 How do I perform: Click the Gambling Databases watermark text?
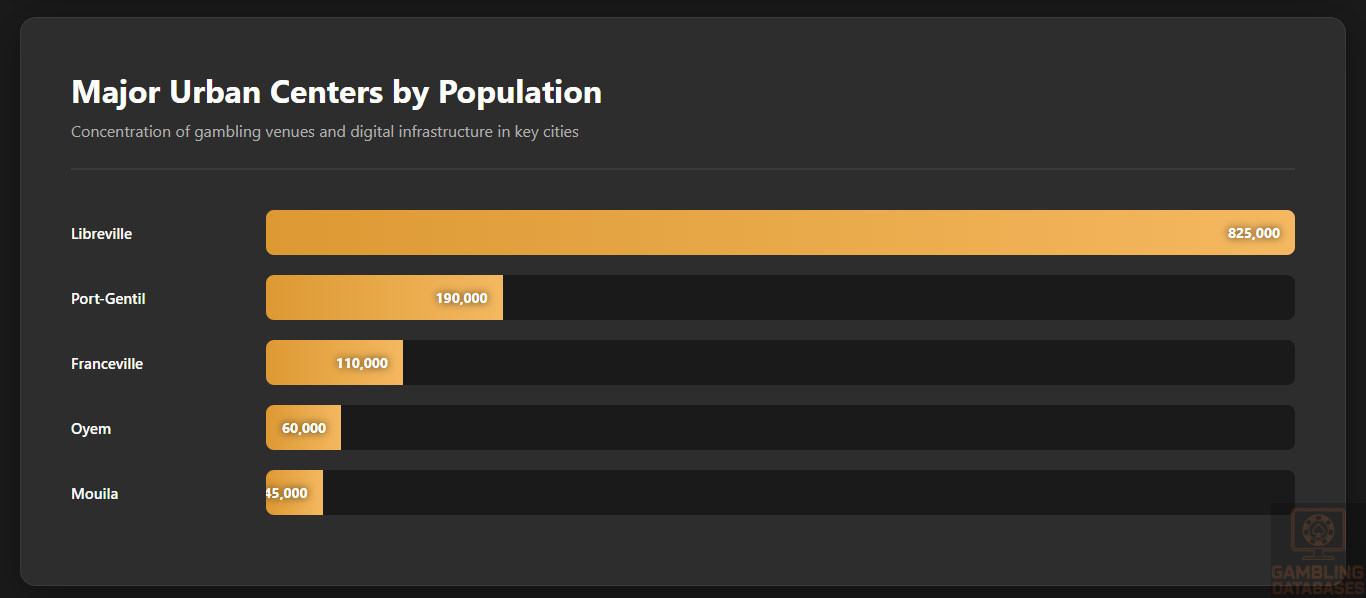(1317, 580)
